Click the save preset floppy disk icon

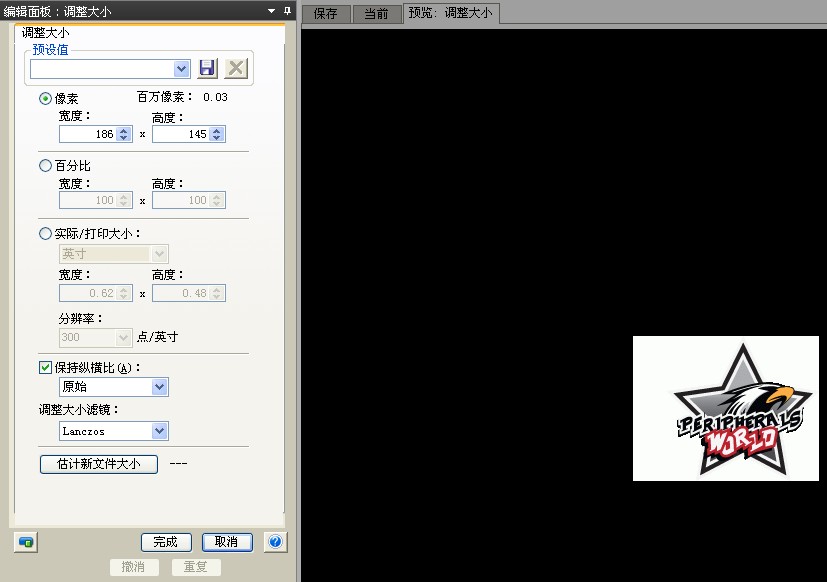208,68
